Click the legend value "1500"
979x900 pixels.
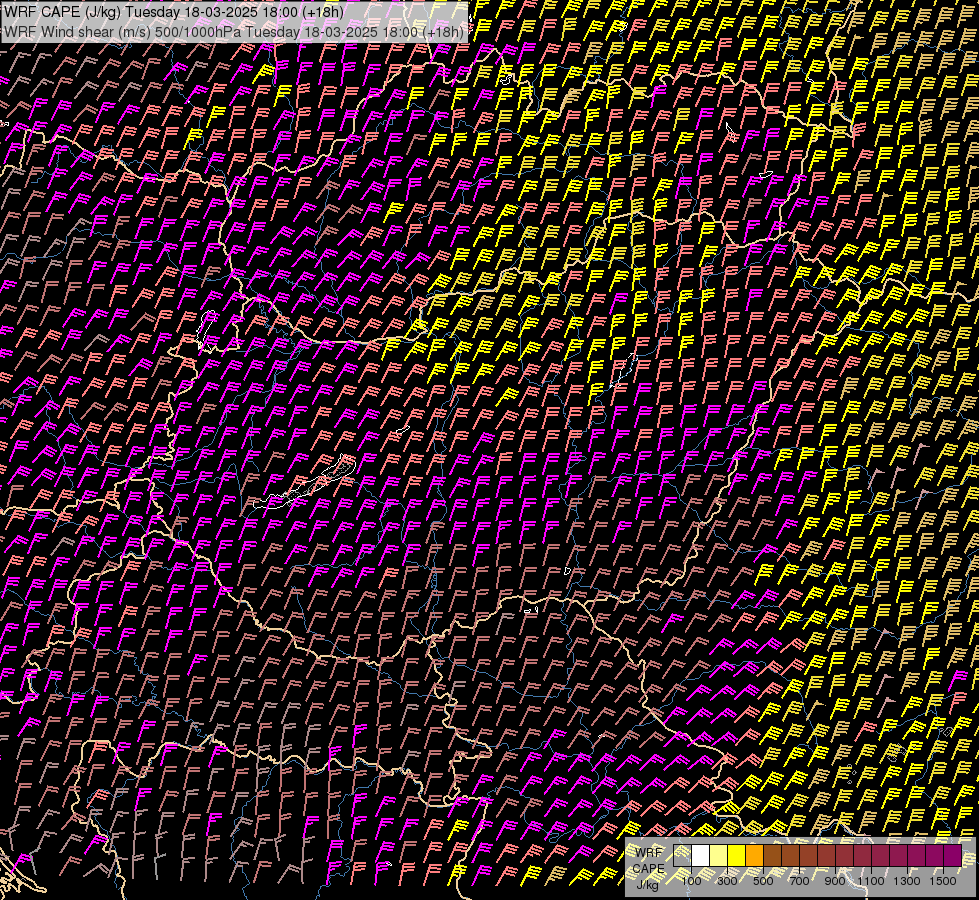(943, 881)
